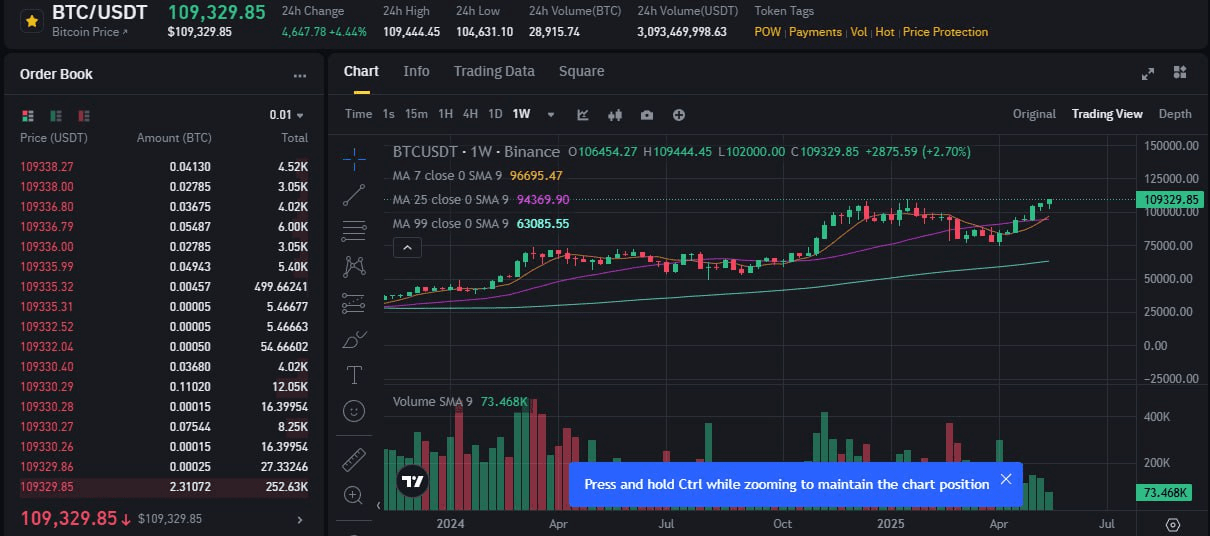Open the Trading Data tab
The height and width of the screenshot is (536, 1210).
click(494, 71)
